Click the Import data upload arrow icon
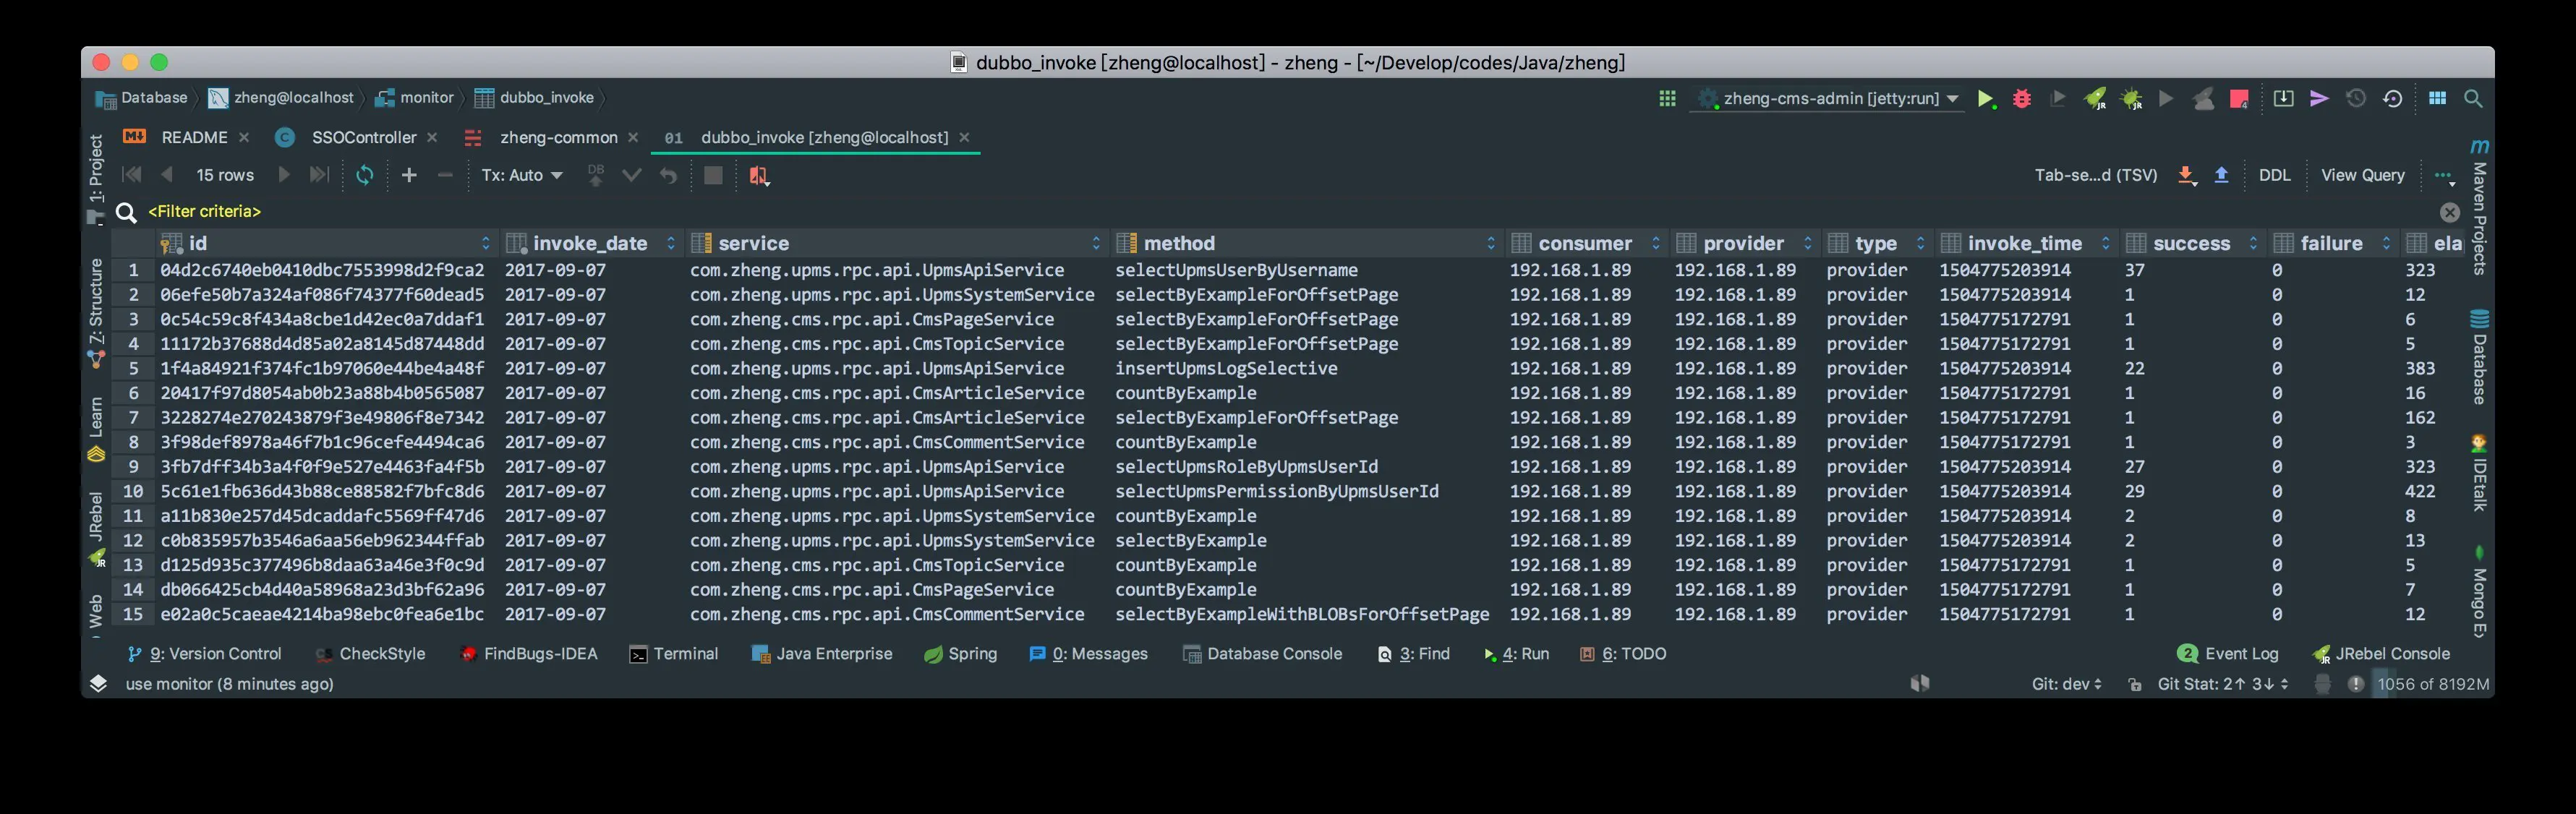Image resolution: width=2576 pixels, height=814 pixels. click(x=2221, y=175)
